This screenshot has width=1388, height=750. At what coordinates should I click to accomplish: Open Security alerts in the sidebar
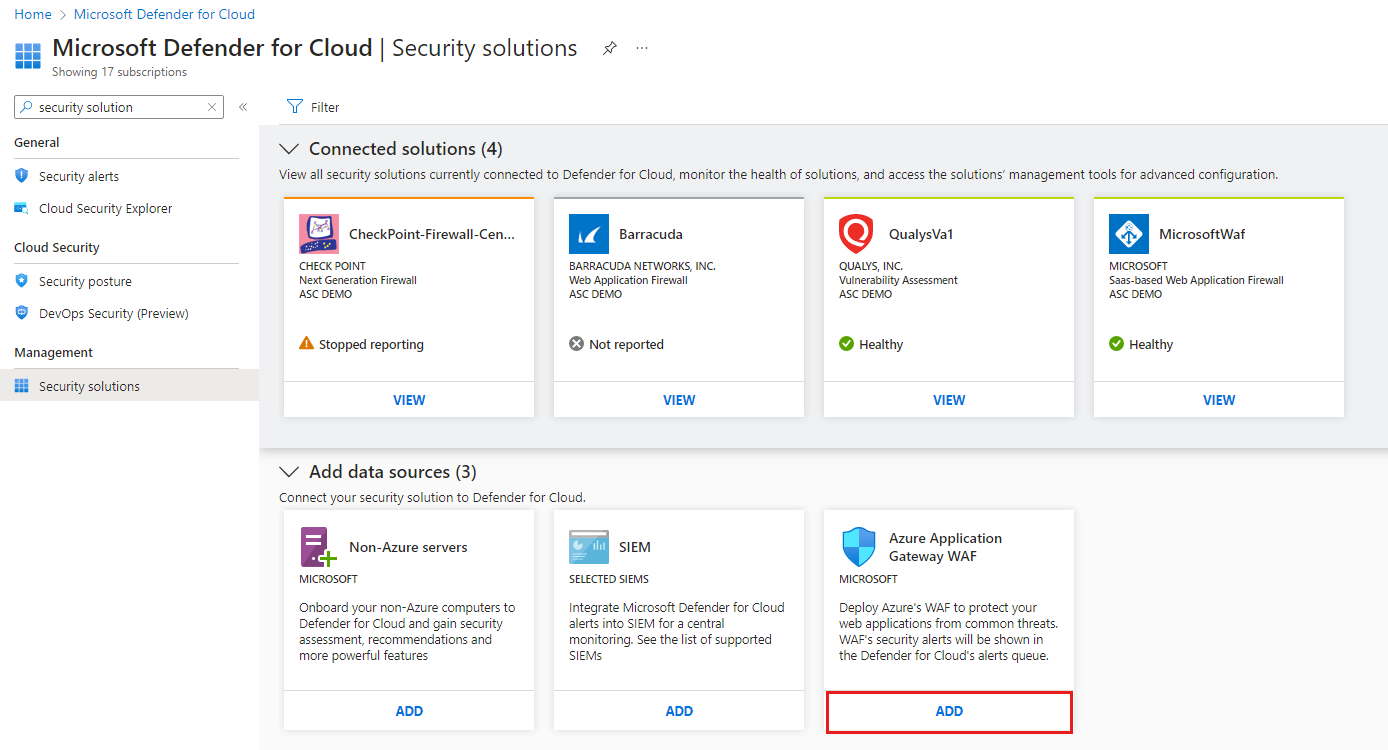click(x=79, y=176)
